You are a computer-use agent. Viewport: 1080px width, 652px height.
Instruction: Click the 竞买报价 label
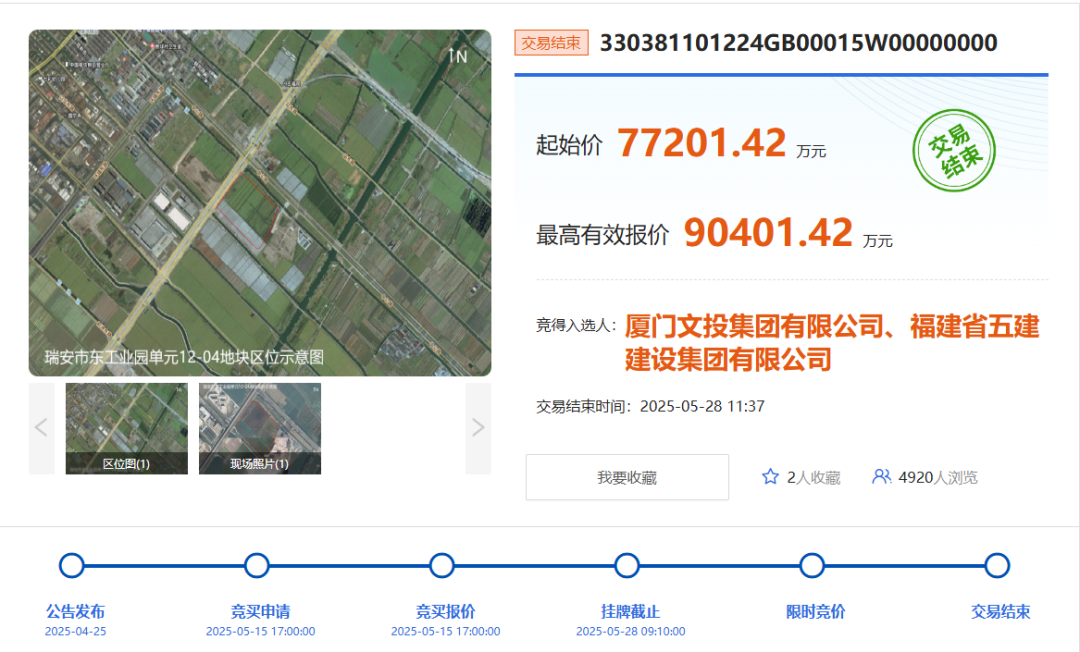[446, 611]
